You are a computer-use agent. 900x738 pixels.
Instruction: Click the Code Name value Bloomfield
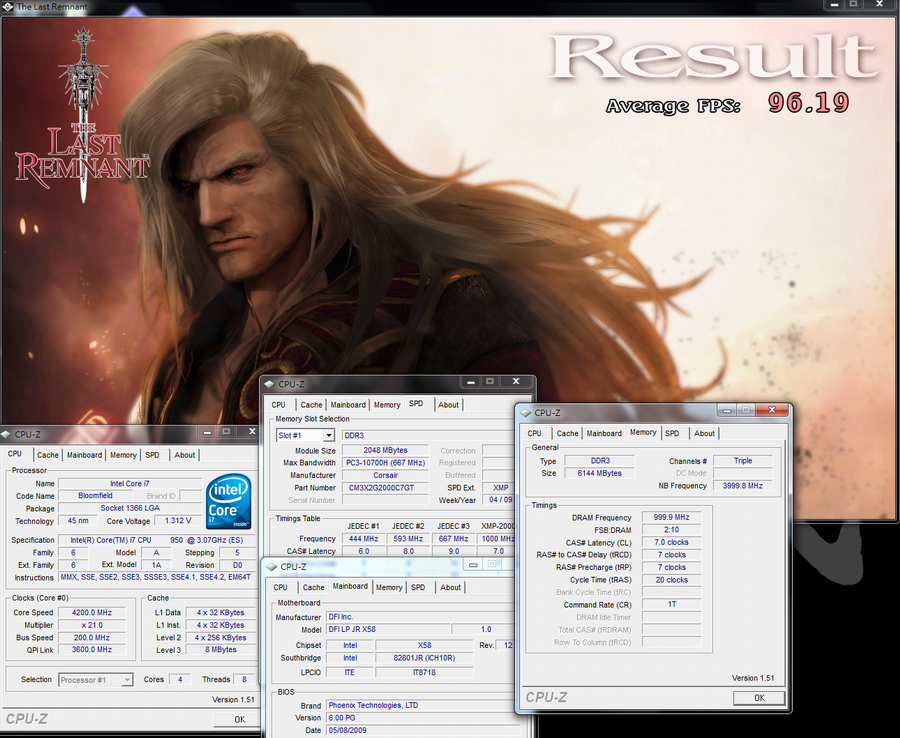point(95,495)
